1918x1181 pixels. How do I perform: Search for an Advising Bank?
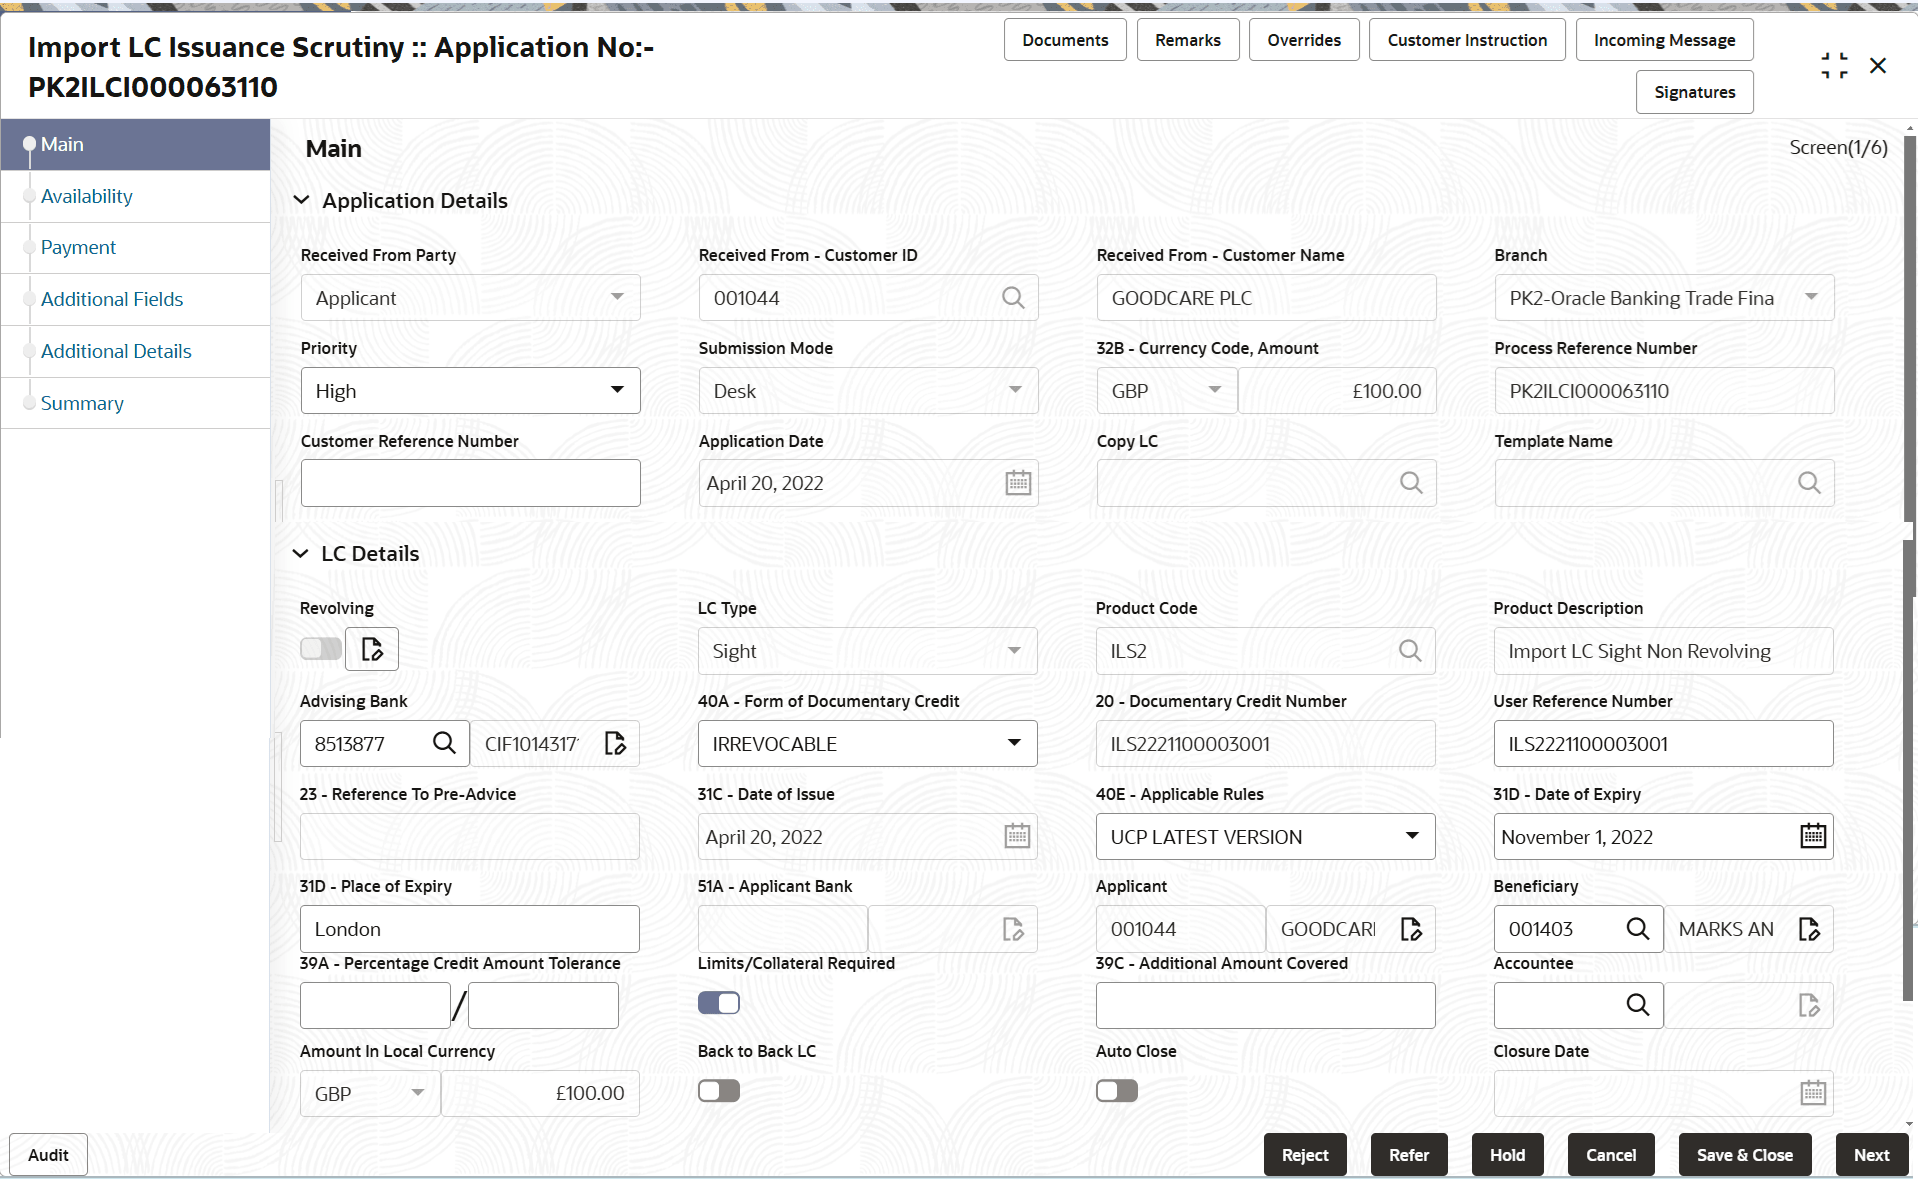tap(444, 743)
